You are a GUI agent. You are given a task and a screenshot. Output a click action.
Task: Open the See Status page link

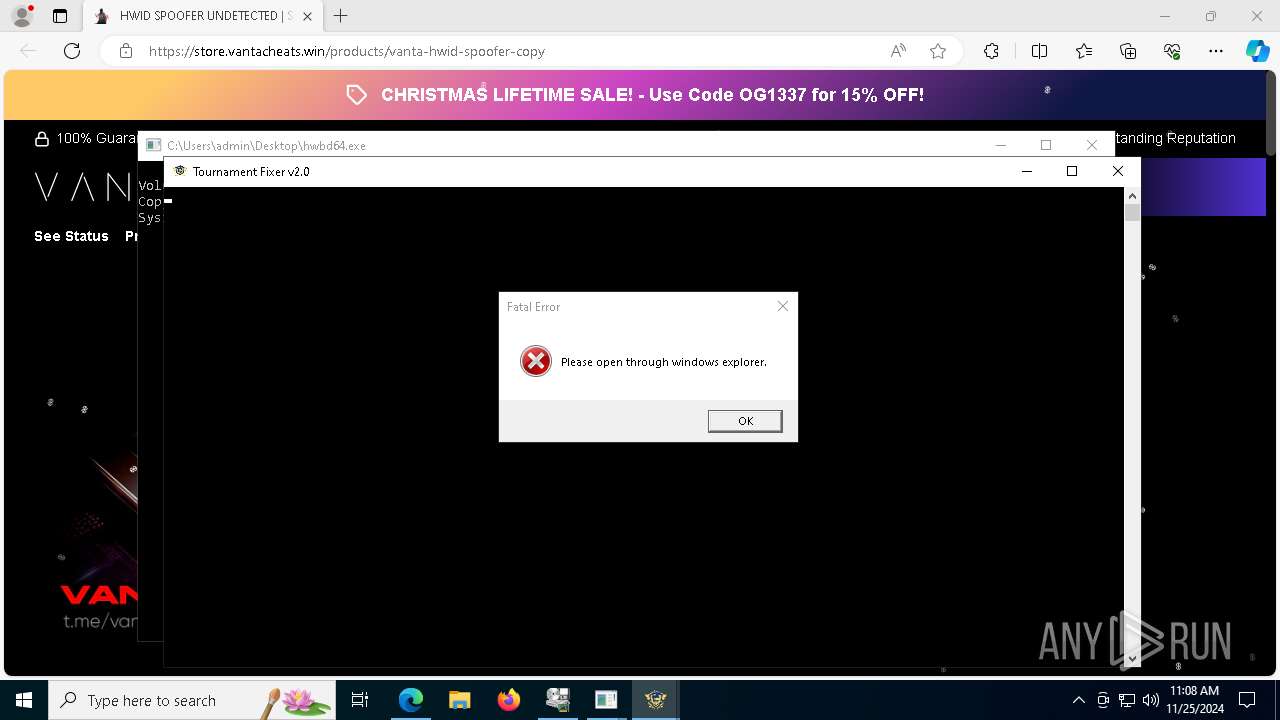[x=71, y=236]
